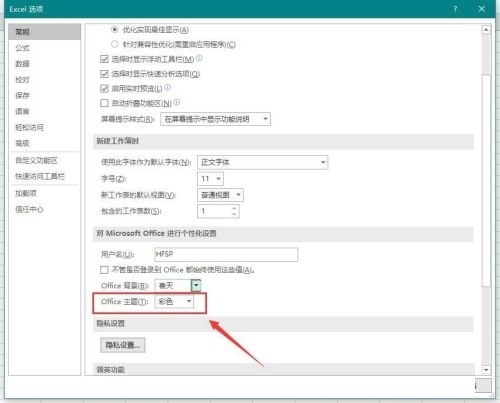
Task: Decrease the sheet count spinner
Action: pyautogui.click(x=234, y=214)
